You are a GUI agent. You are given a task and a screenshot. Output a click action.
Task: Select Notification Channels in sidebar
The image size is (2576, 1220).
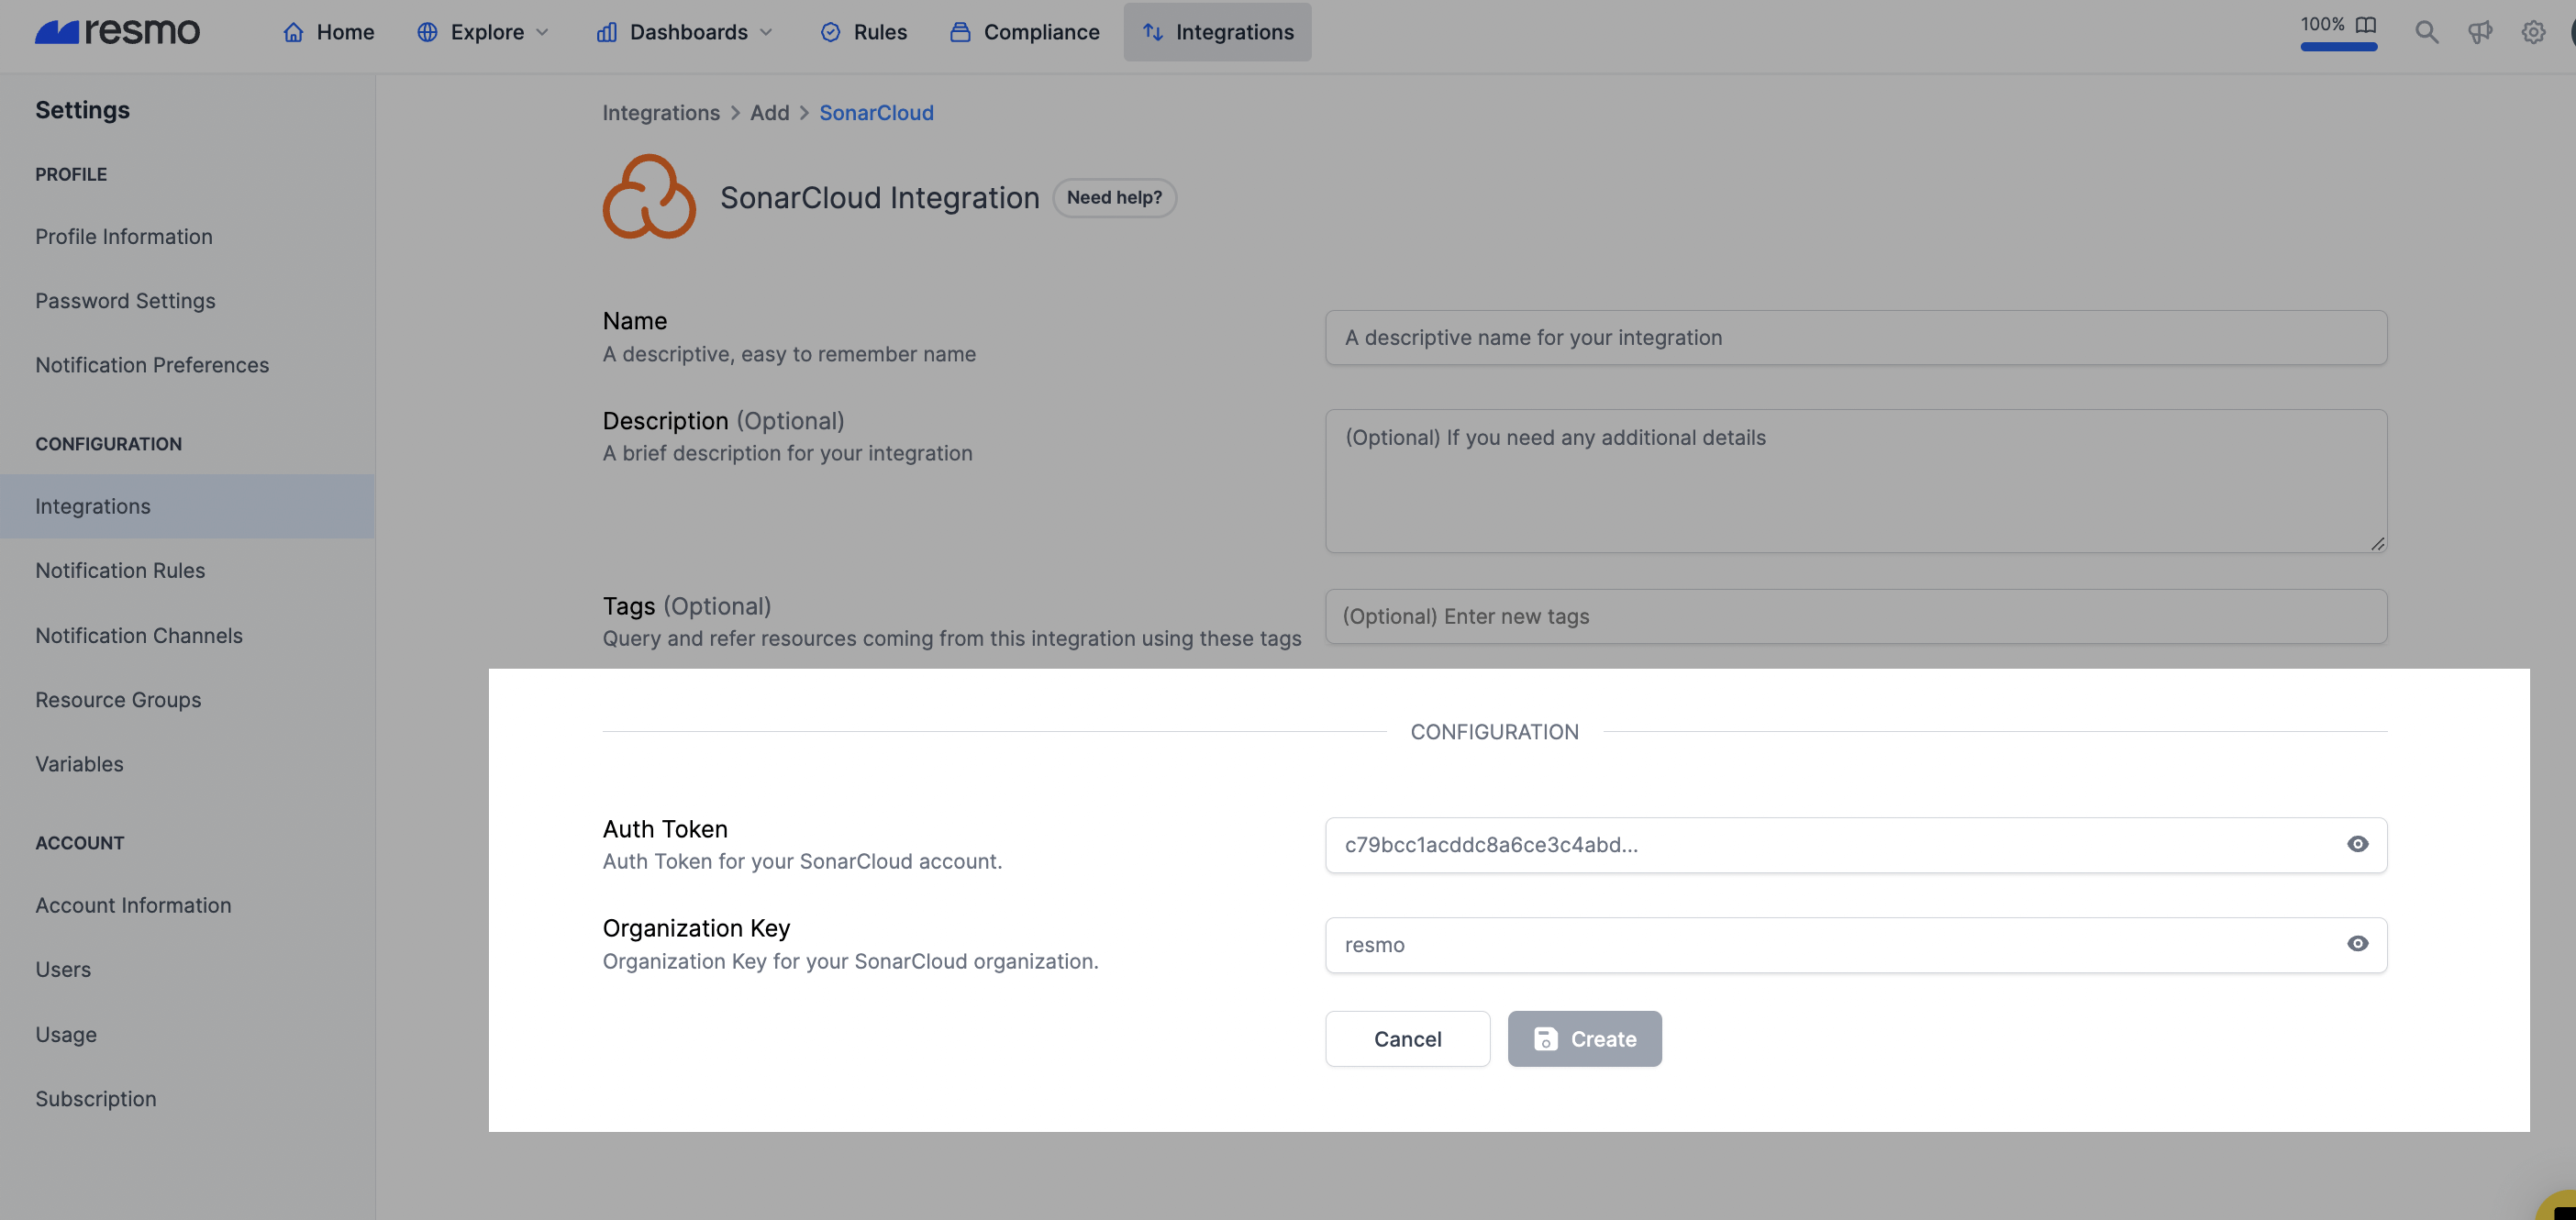(x=139, y=635)
